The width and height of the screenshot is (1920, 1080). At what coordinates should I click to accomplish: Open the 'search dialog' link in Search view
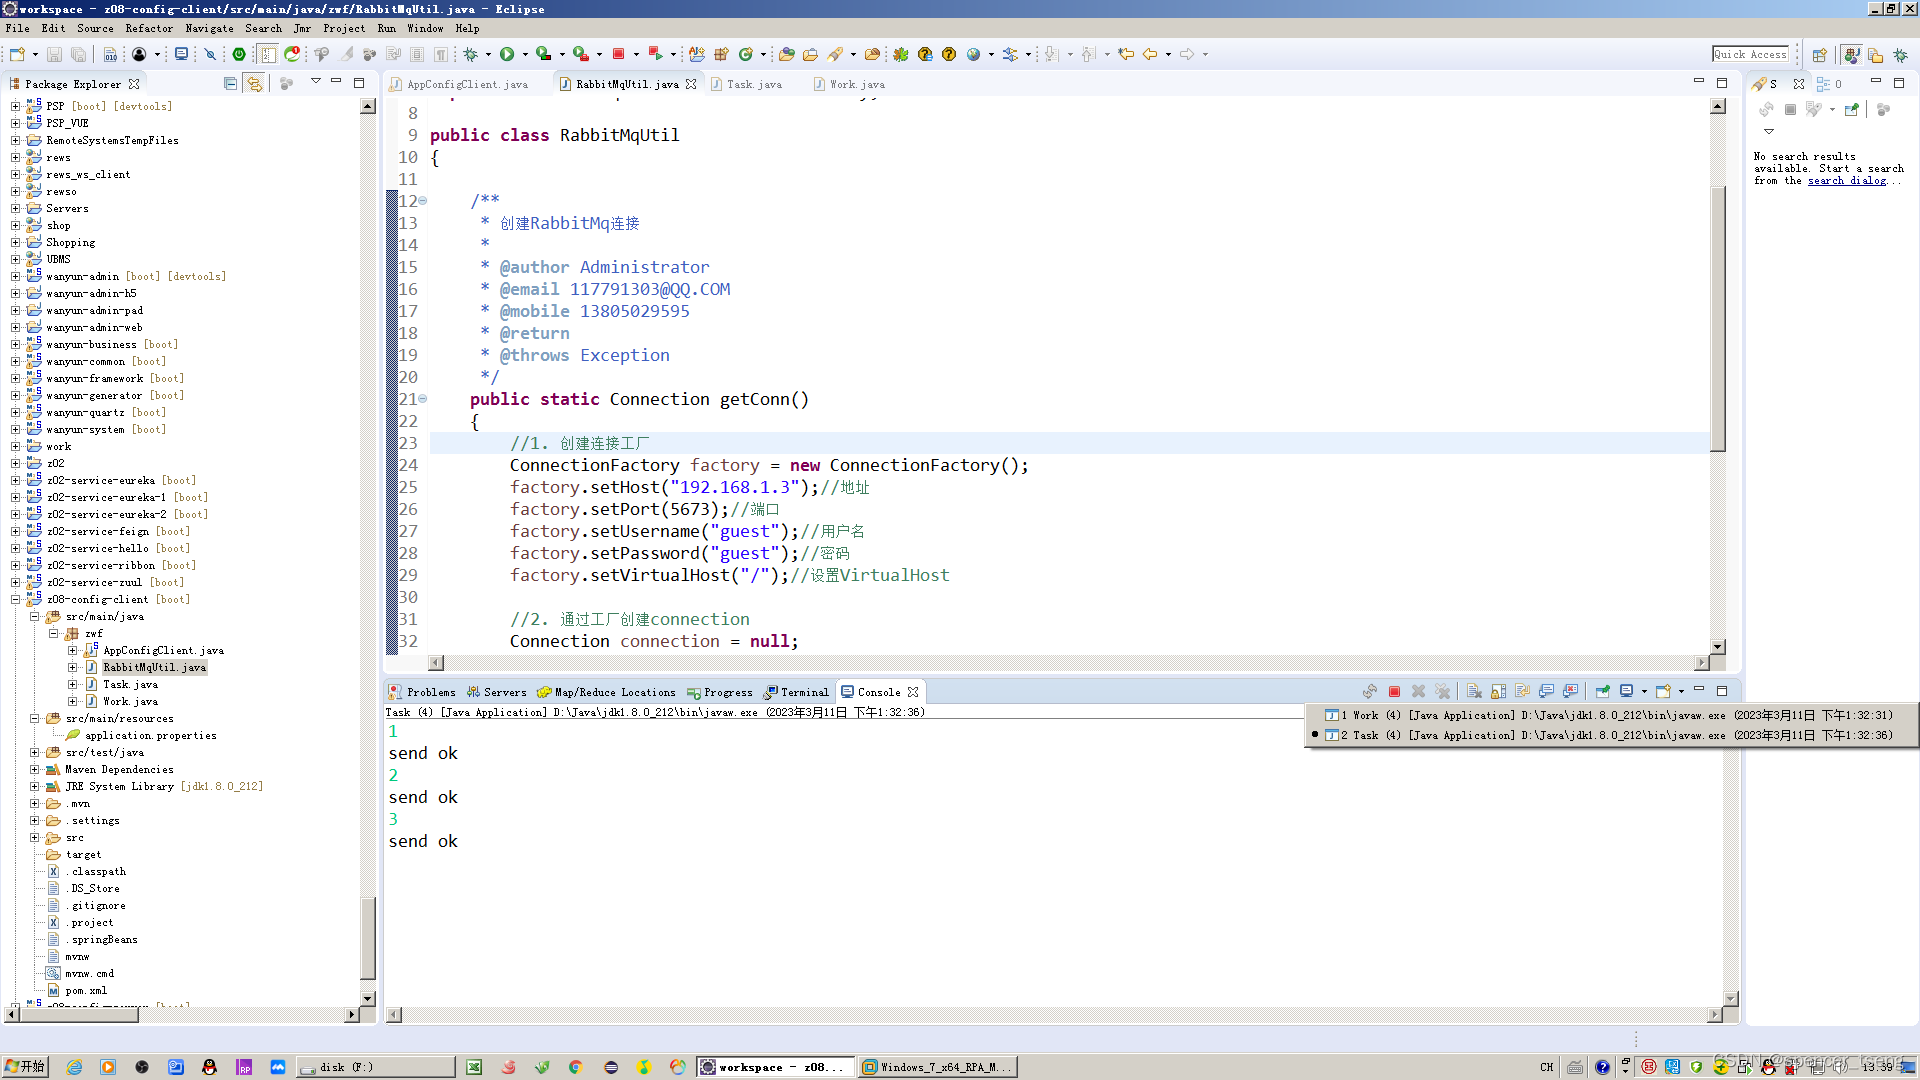[x=1846, y=181]
